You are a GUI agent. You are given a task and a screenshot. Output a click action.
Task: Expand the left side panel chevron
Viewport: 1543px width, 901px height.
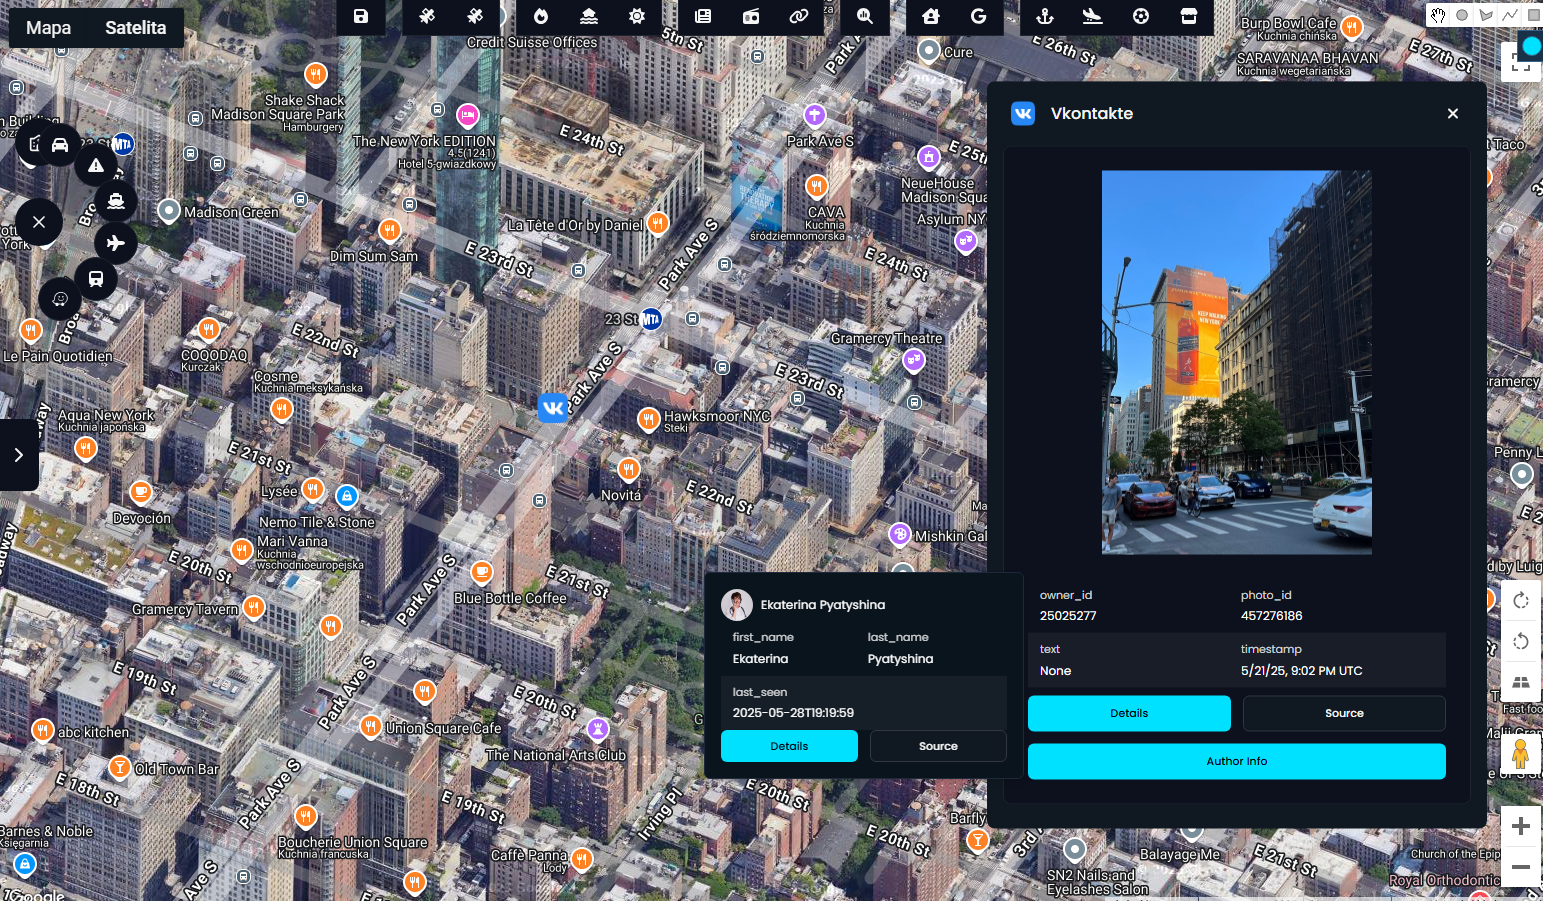coord(18,455)
